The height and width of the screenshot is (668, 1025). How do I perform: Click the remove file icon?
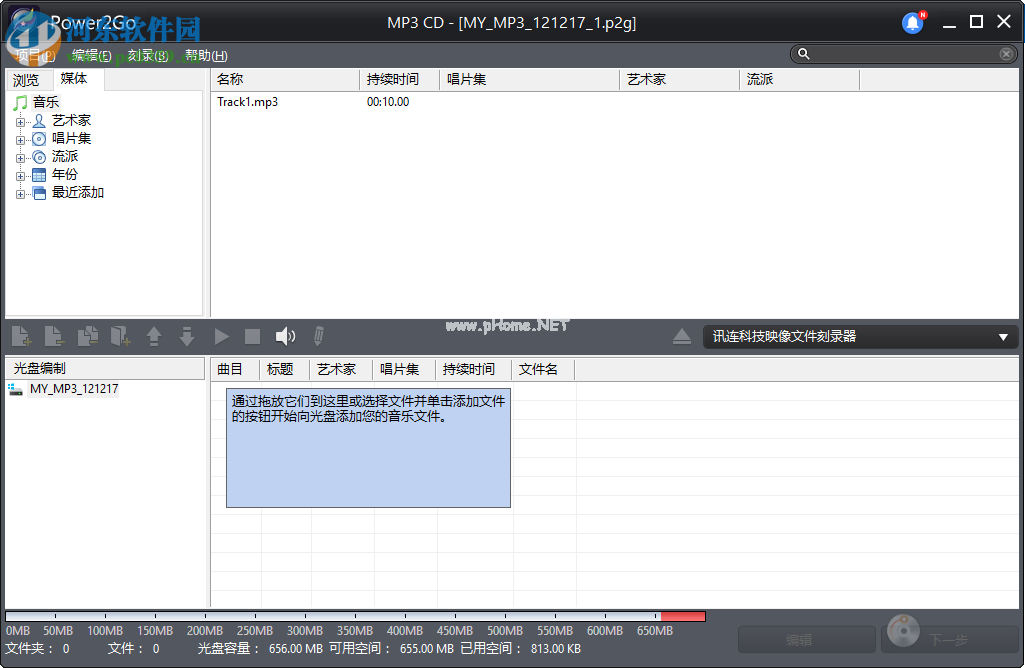[x=55, y=336]
